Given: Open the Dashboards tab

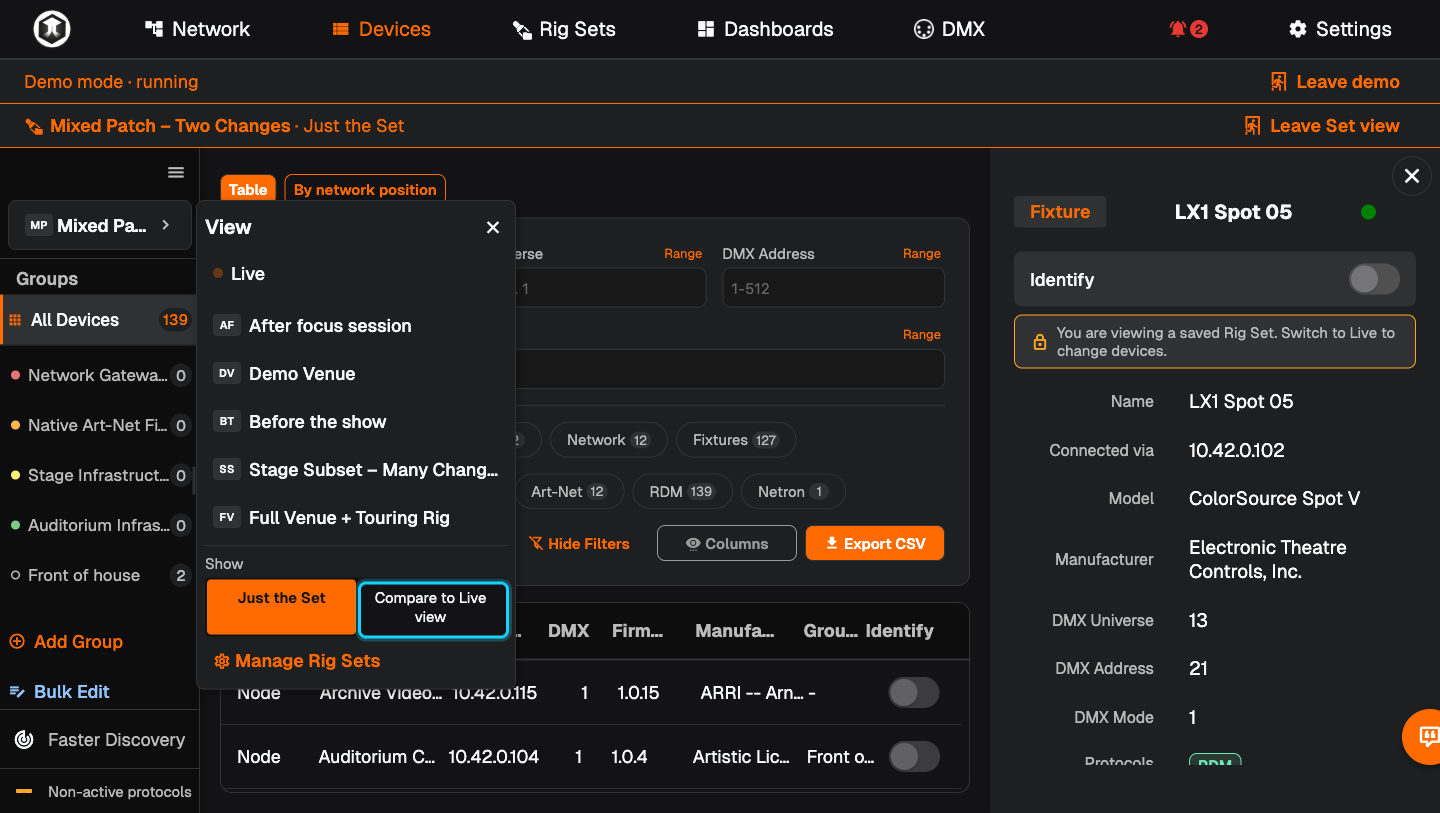Looking at the screenshot, I should point(765,29).
